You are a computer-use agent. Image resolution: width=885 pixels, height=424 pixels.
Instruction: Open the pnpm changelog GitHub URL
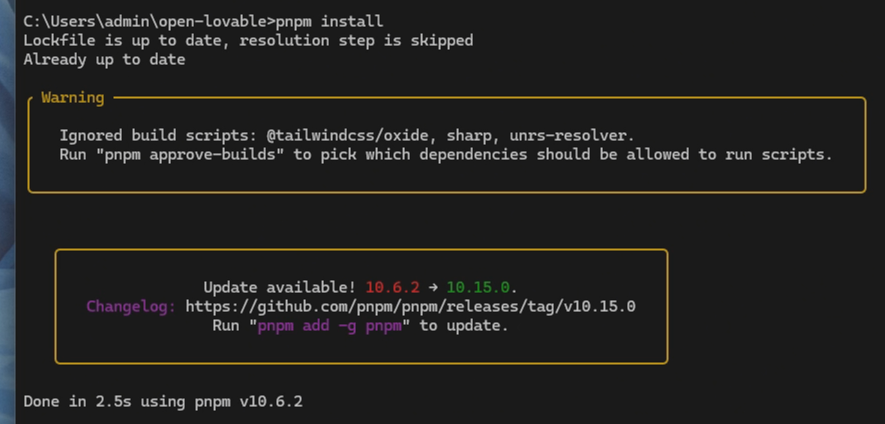410,307
